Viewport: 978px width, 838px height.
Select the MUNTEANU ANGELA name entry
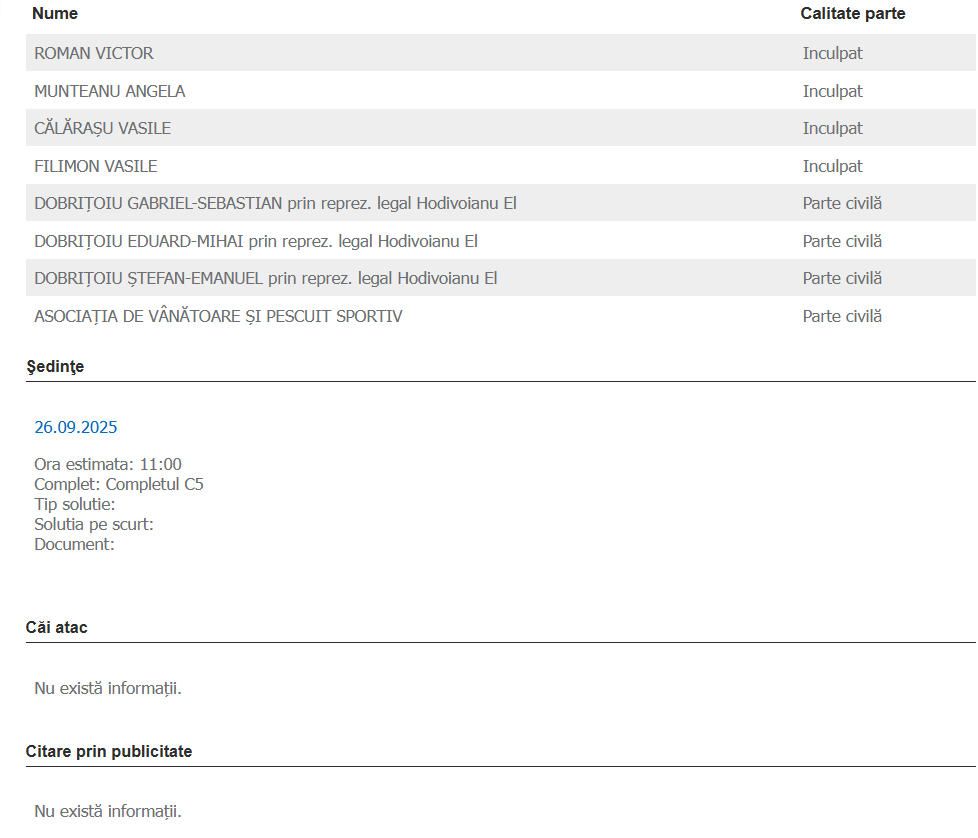point(110,91)
